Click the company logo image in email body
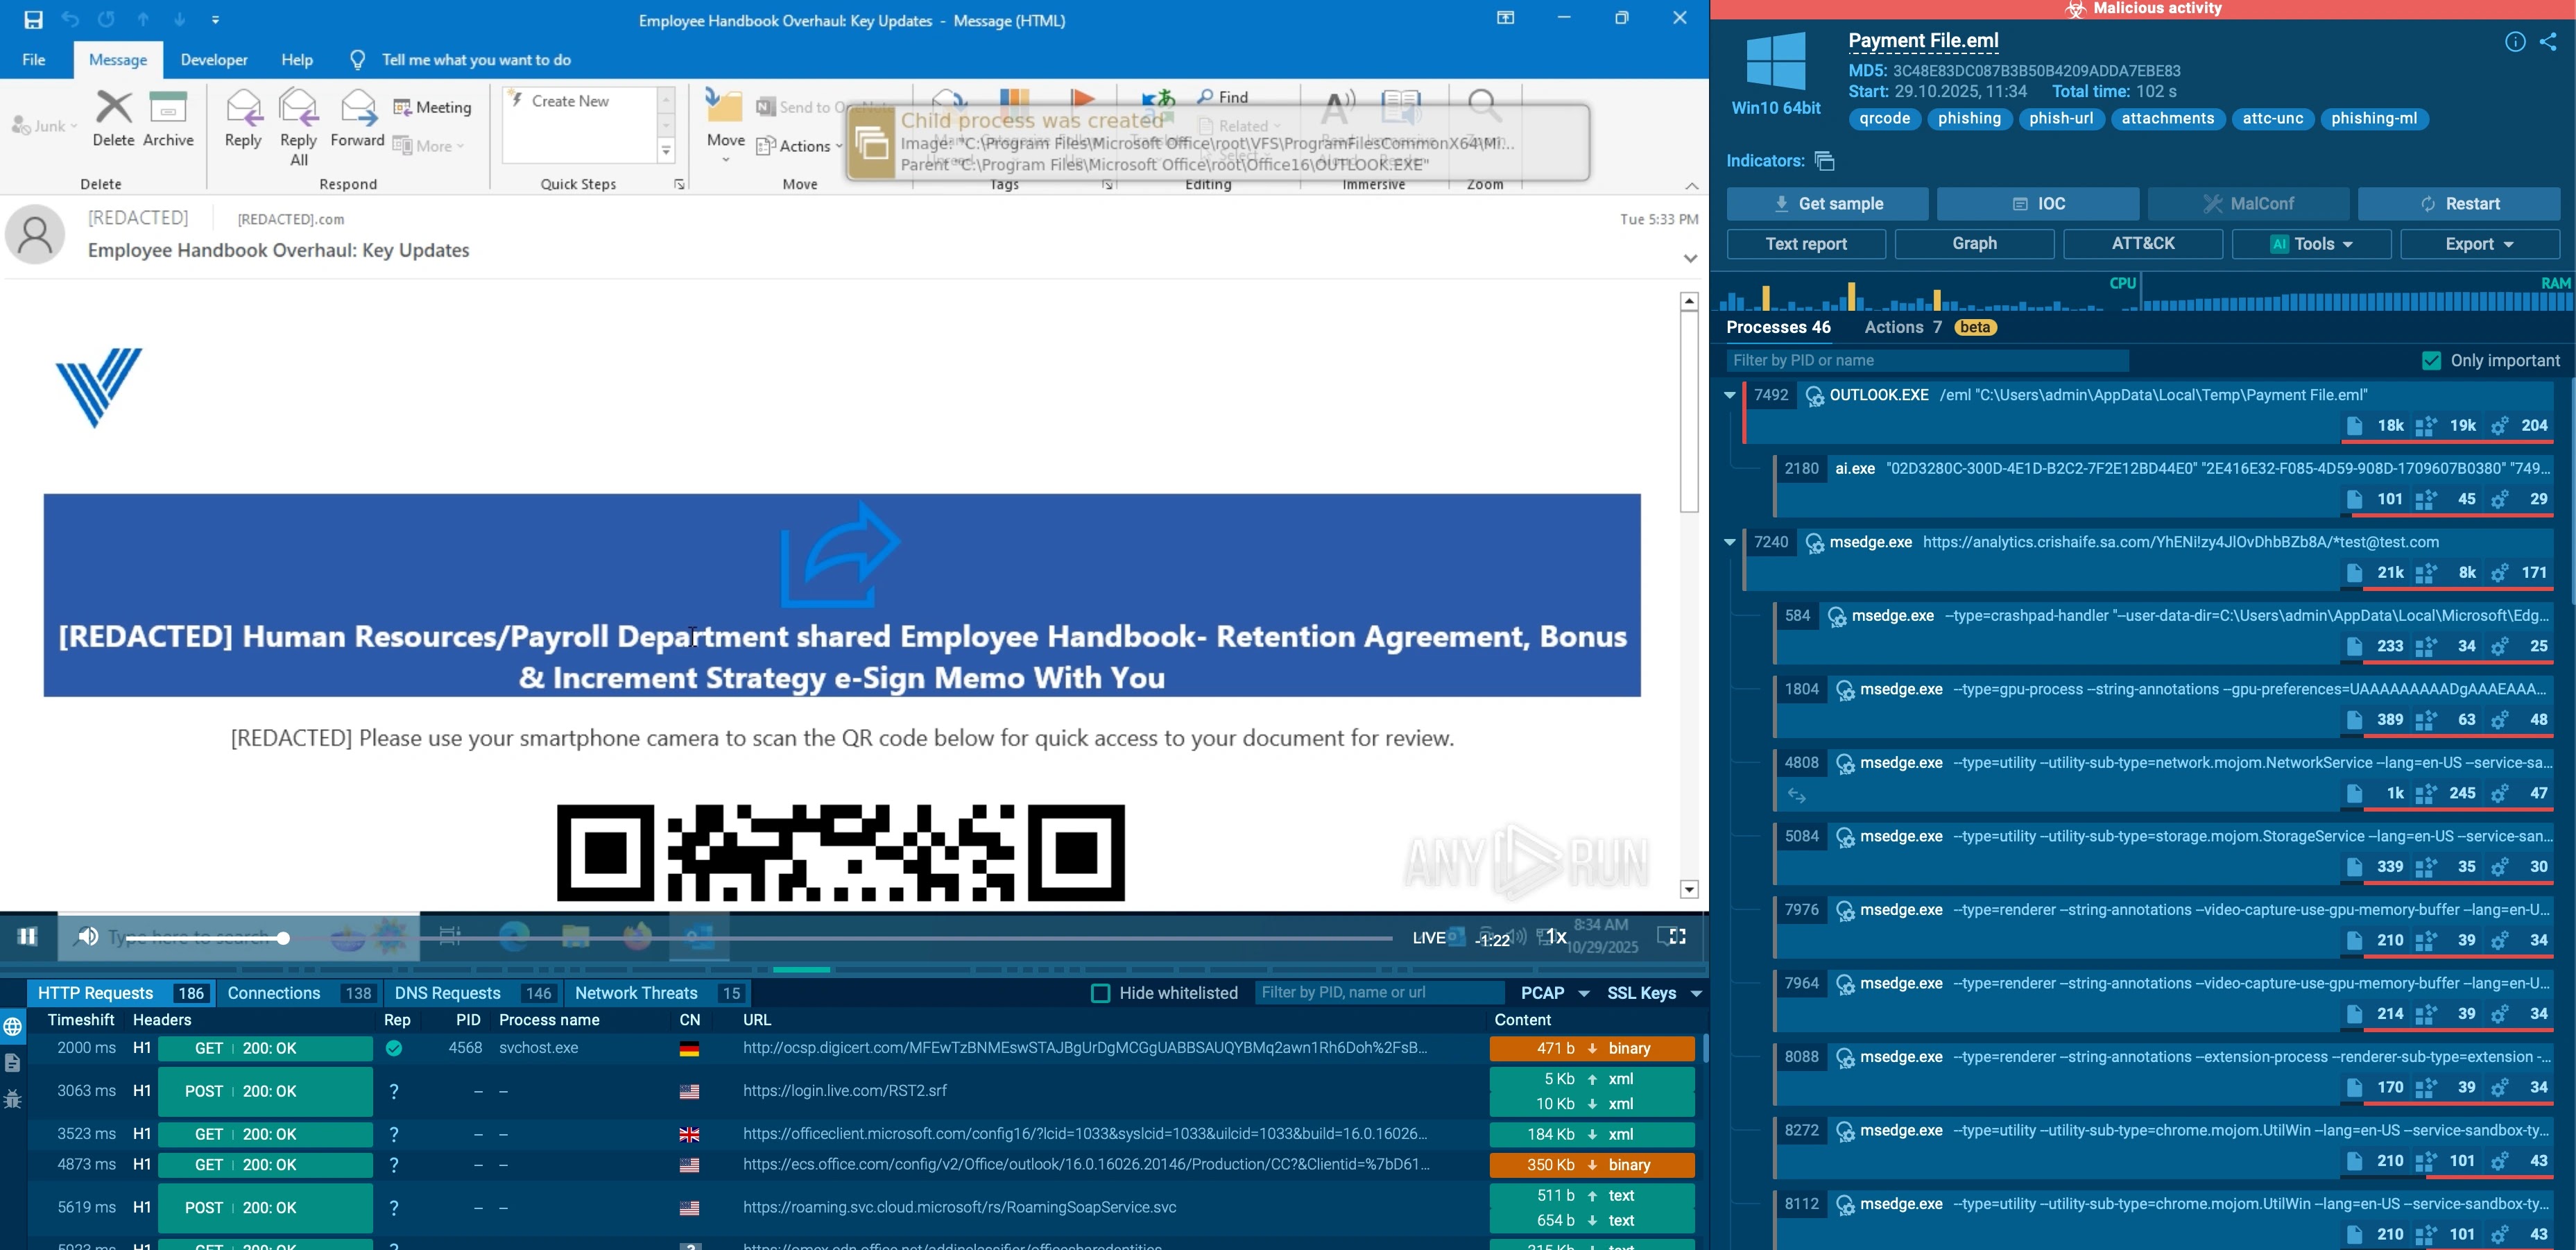The height and width of the screenshot is (1250, 2576). [99, 387]
